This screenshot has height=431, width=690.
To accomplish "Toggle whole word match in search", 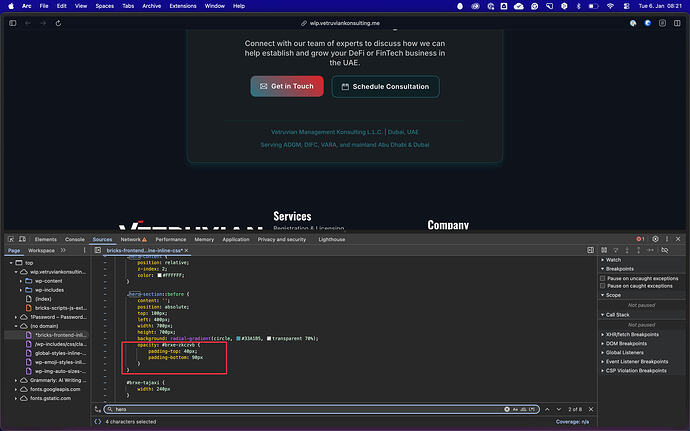I will (523, 409).
